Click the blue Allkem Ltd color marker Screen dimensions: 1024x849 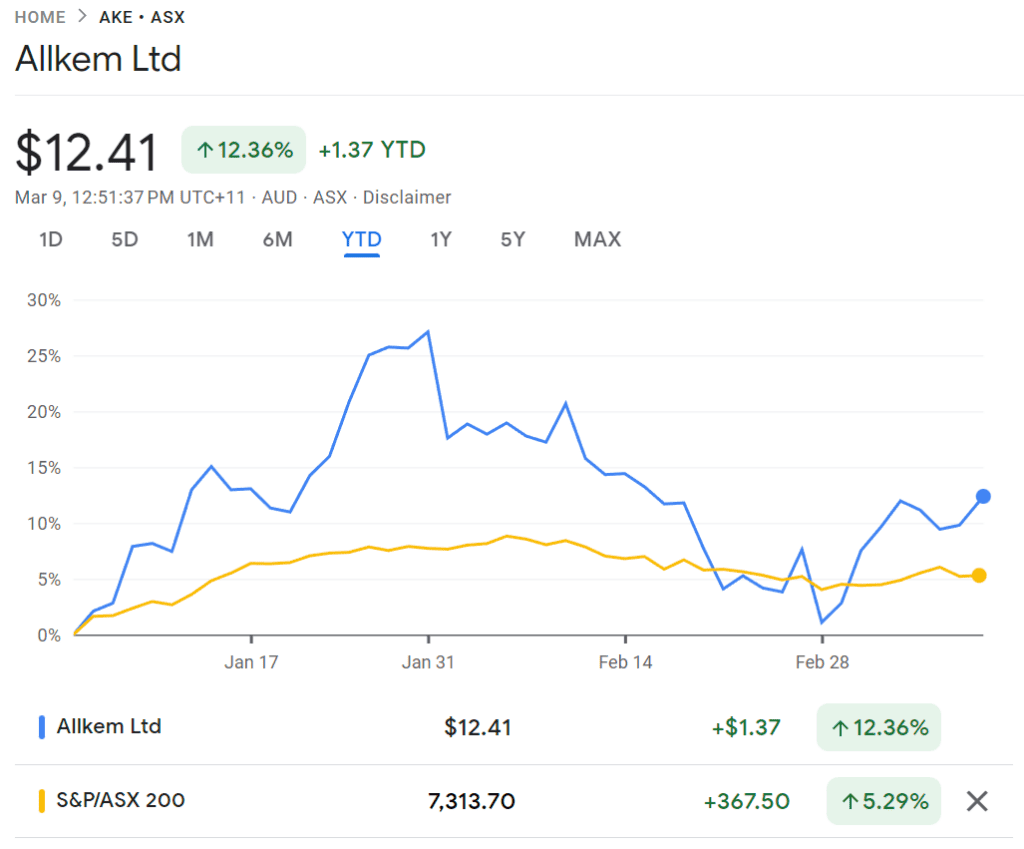42,727
